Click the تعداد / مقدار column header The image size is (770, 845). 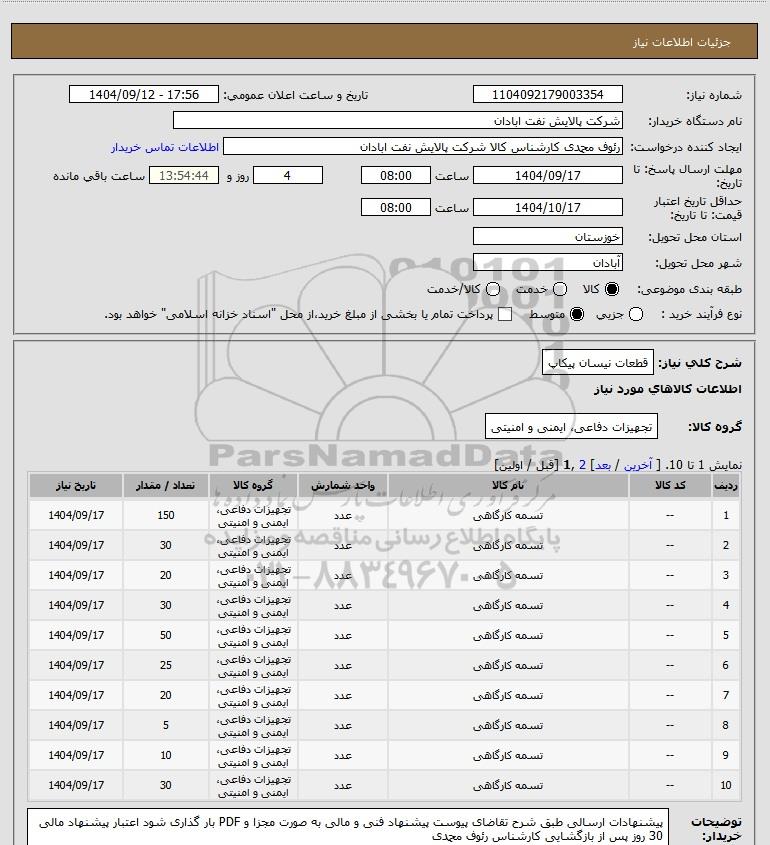coord(165,485)
